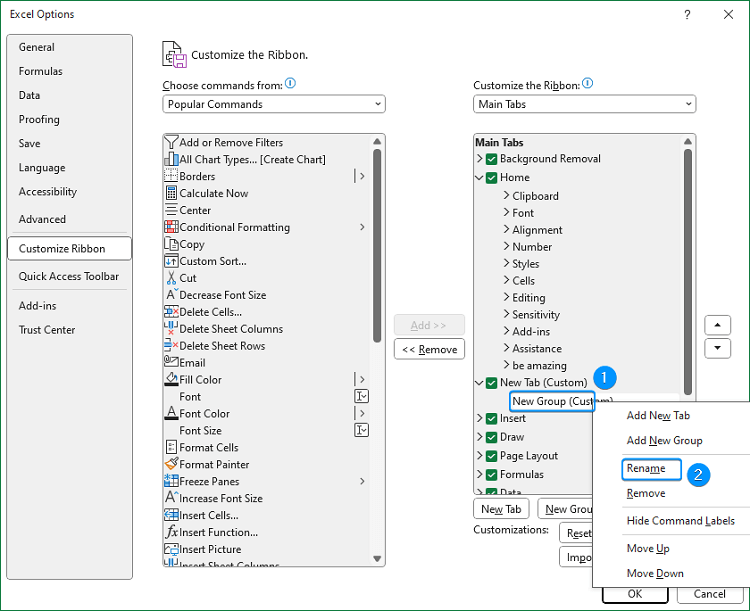Click the move down arrow button
The image size is (750, 611).
coord(717,348)
